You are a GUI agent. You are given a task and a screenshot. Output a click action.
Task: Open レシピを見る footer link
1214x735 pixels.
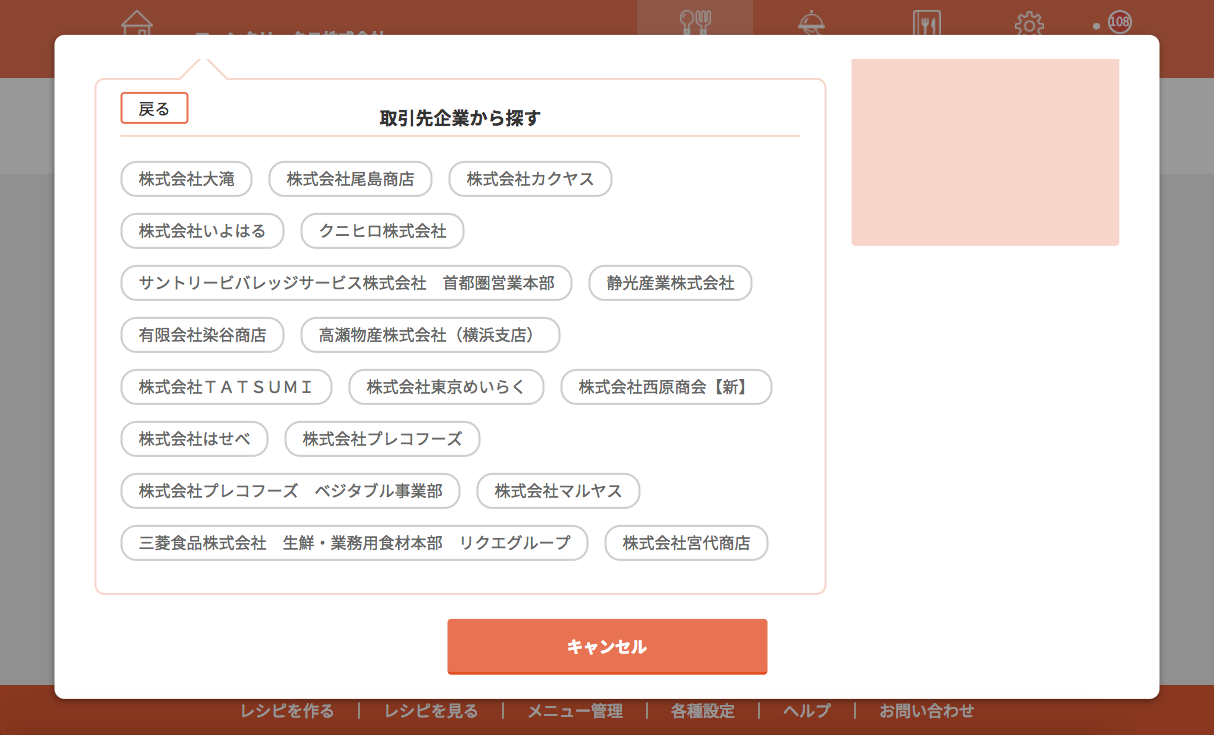[431, 711]
